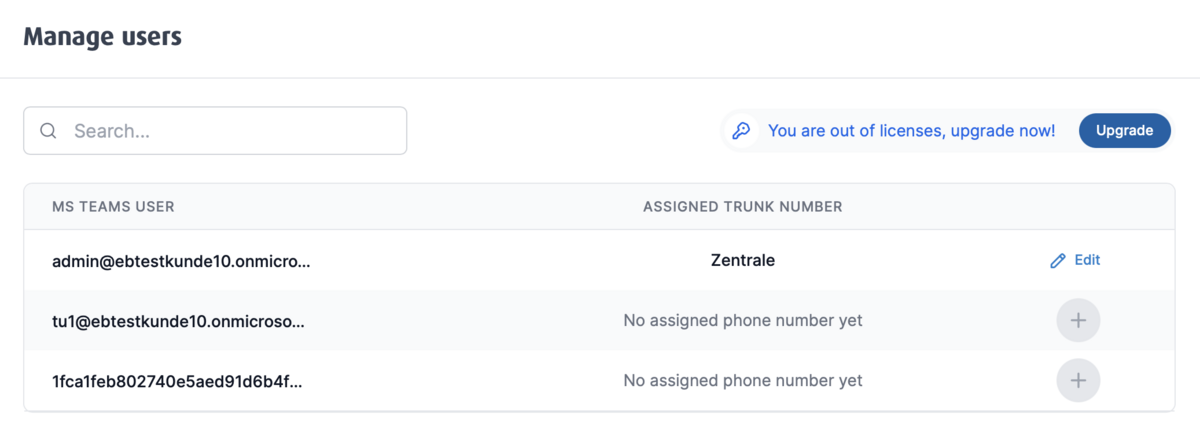
Task: Add phone number for 1fca1feb user
Action: [1078, 381]
